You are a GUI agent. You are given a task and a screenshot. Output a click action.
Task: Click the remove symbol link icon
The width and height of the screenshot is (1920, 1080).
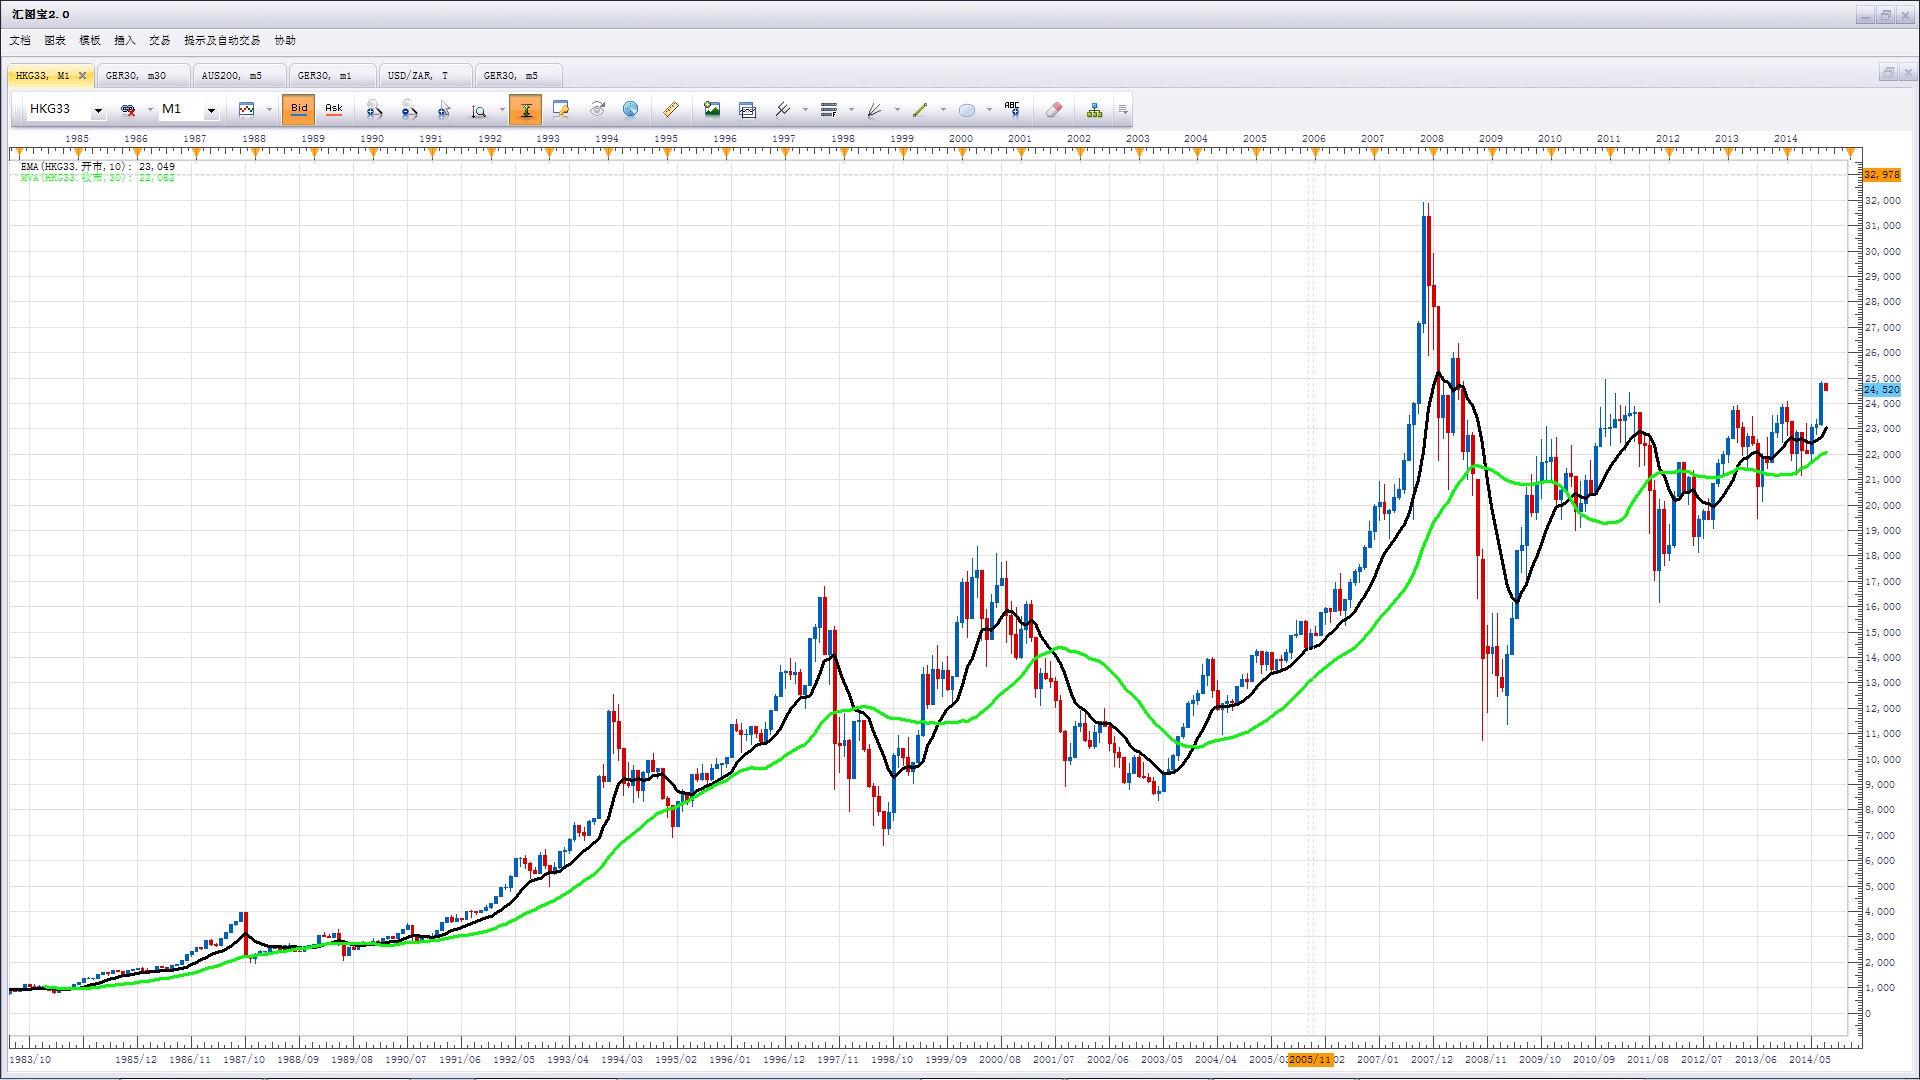(128, 110)
